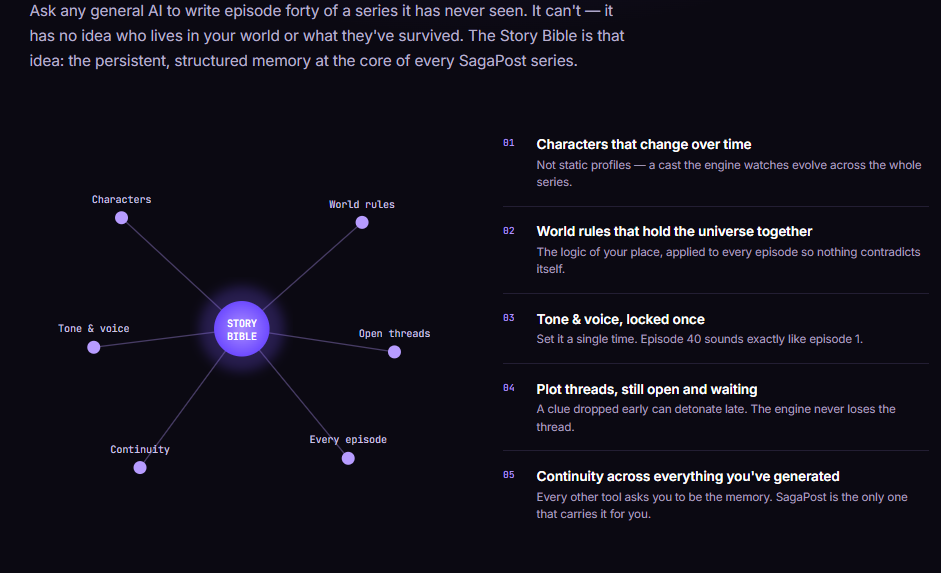Click the central STORY BIBLE hub node
Screen dimensions: 941x573
pyautogui.click(x=242, y=329)
